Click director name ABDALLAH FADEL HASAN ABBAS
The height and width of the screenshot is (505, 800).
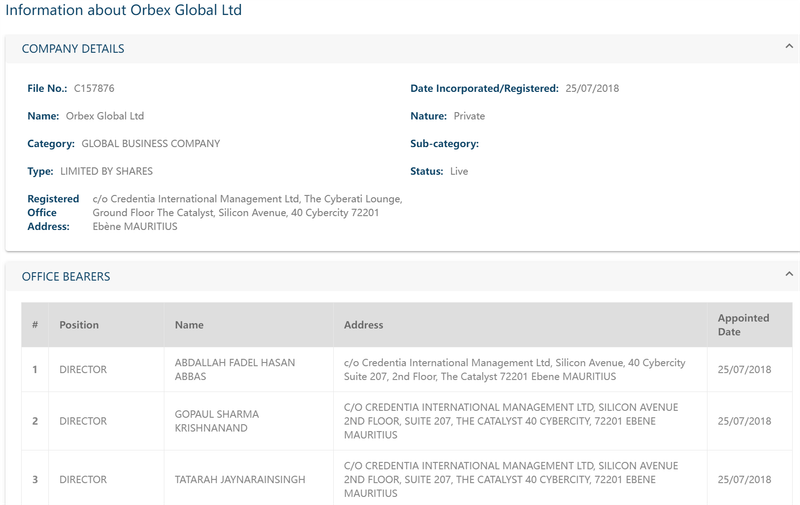[235, 369]
